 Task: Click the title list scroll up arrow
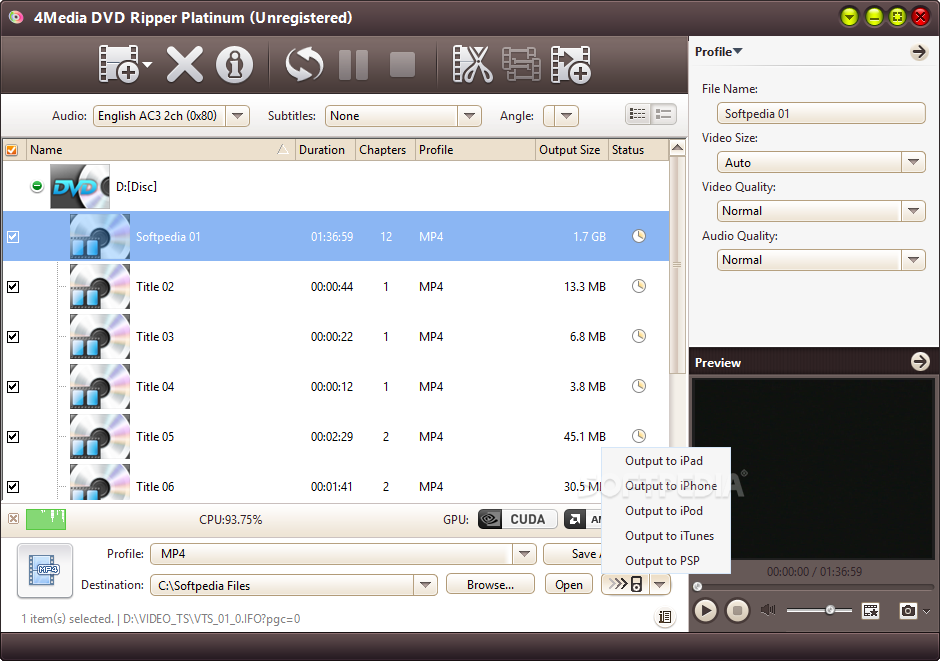click(x=677, y=148)
